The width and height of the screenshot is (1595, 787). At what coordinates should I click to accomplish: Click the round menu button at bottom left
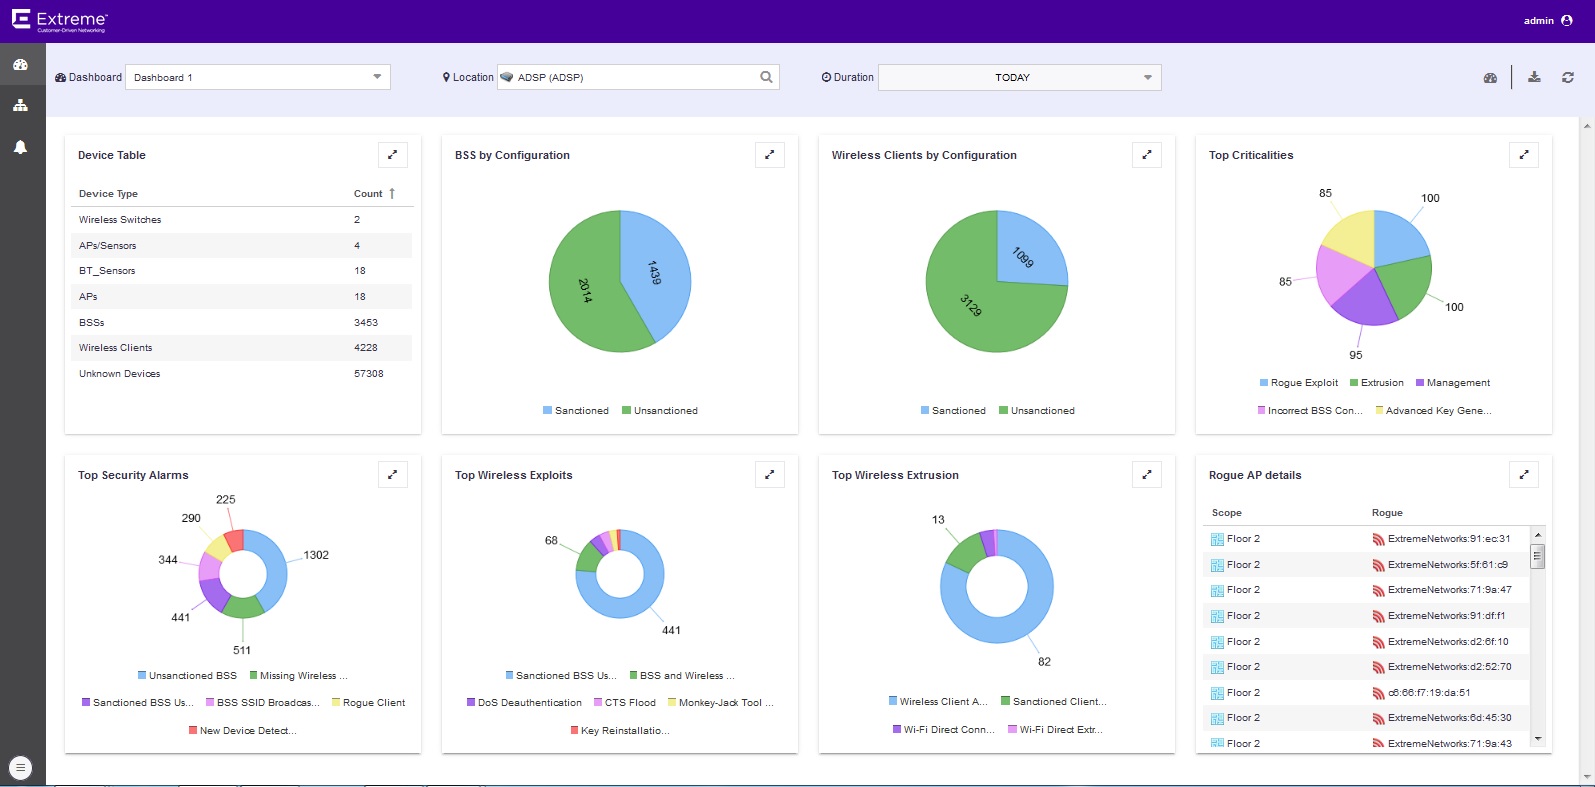coord(20,768)
